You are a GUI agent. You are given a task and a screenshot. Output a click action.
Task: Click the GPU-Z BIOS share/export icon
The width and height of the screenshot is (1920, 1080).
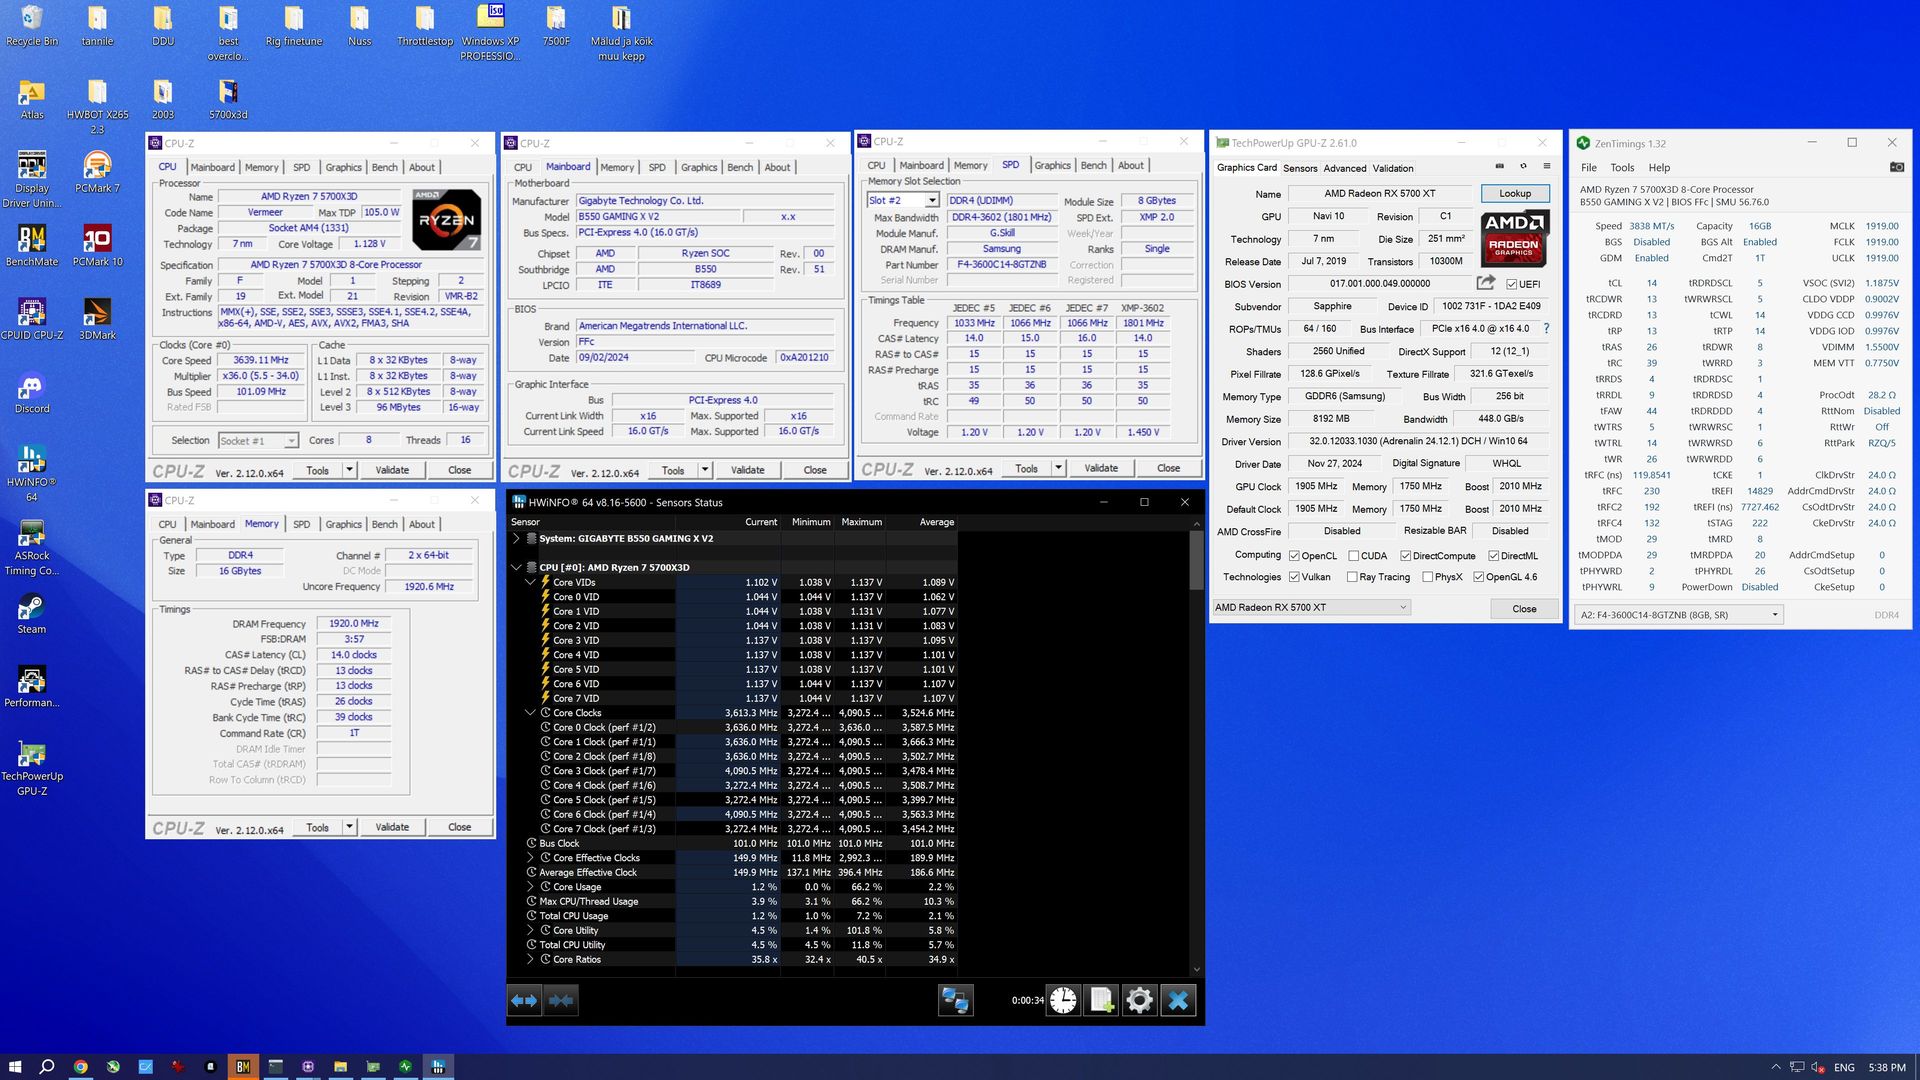pyautogui.click(x=1486, y=283)
